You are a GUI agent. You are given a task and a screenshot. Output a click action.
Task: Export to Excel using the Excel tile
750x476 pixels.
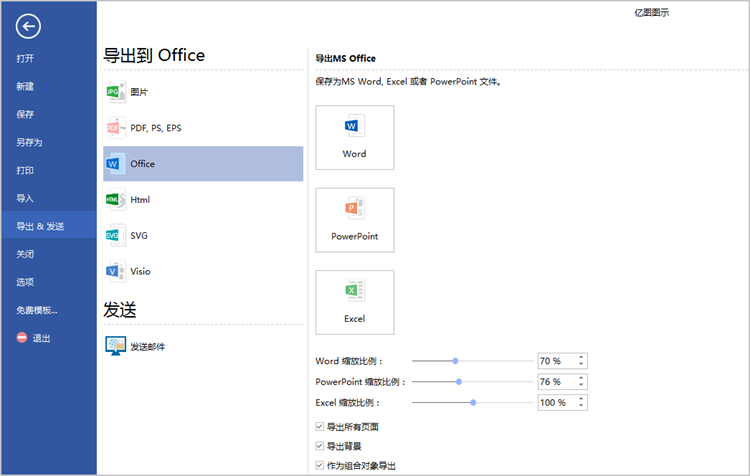pyautogui.click(x=354, y=302)
